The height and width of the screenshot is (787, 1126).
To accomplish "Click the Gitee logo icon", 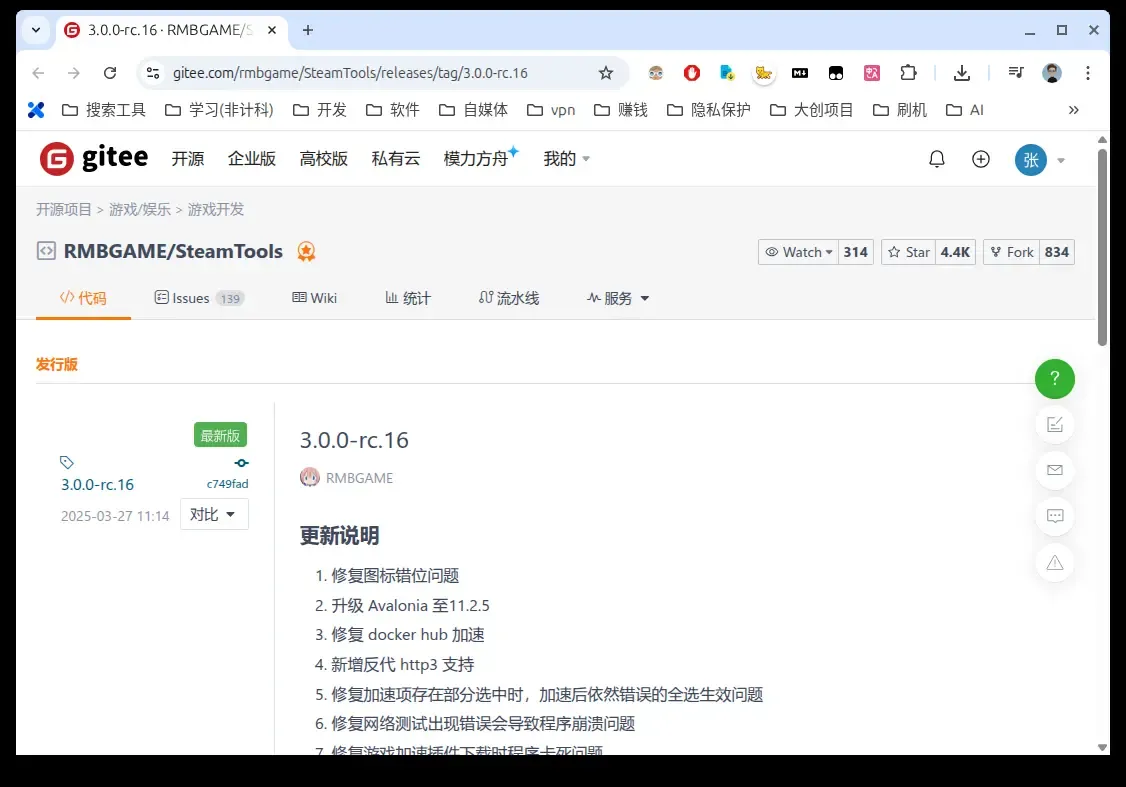I will click(58, 157).
